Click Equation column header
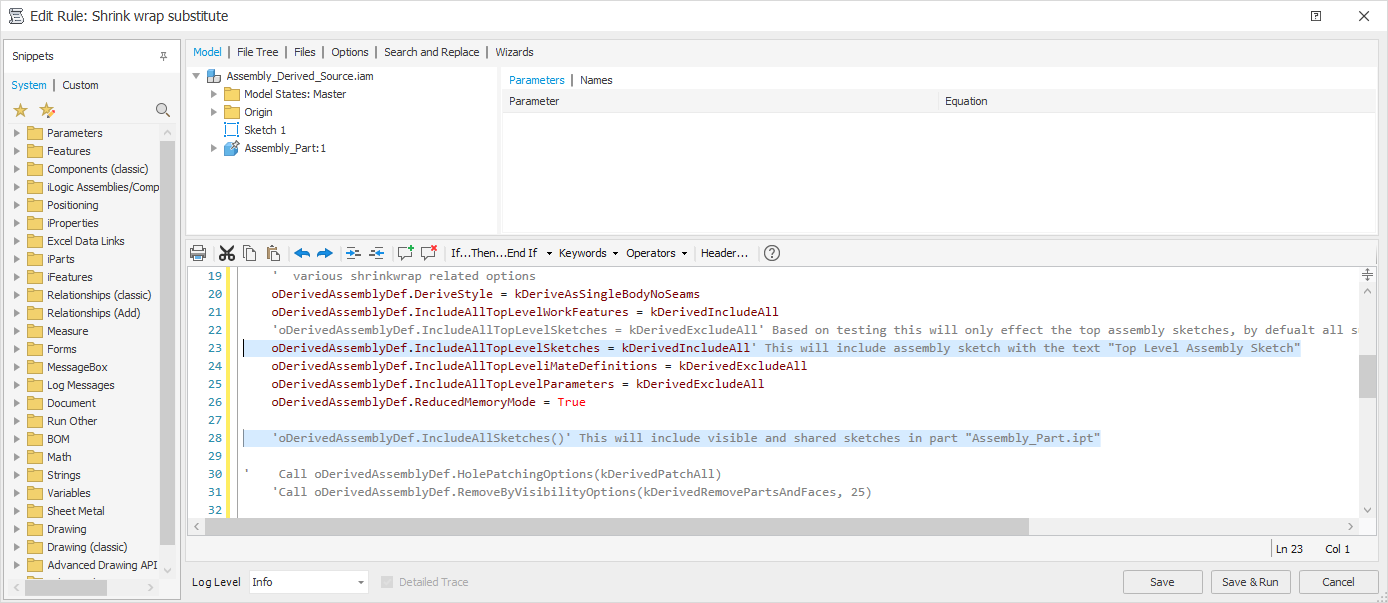Viewport: 1388px width, 603px height. coord(1158,101)
